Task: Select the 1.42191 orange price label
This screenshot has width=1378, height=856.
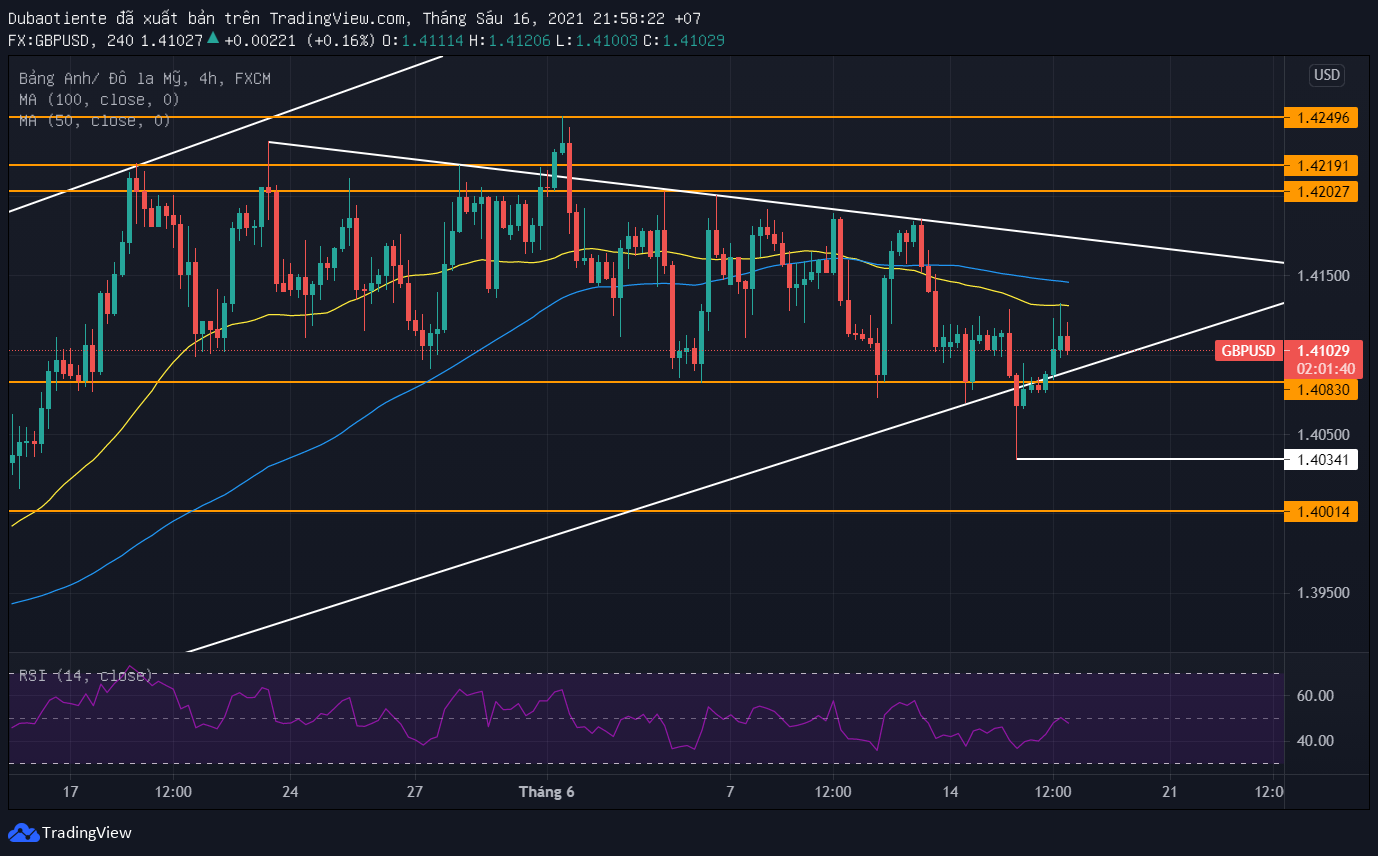Action: tap(1321, 165)
